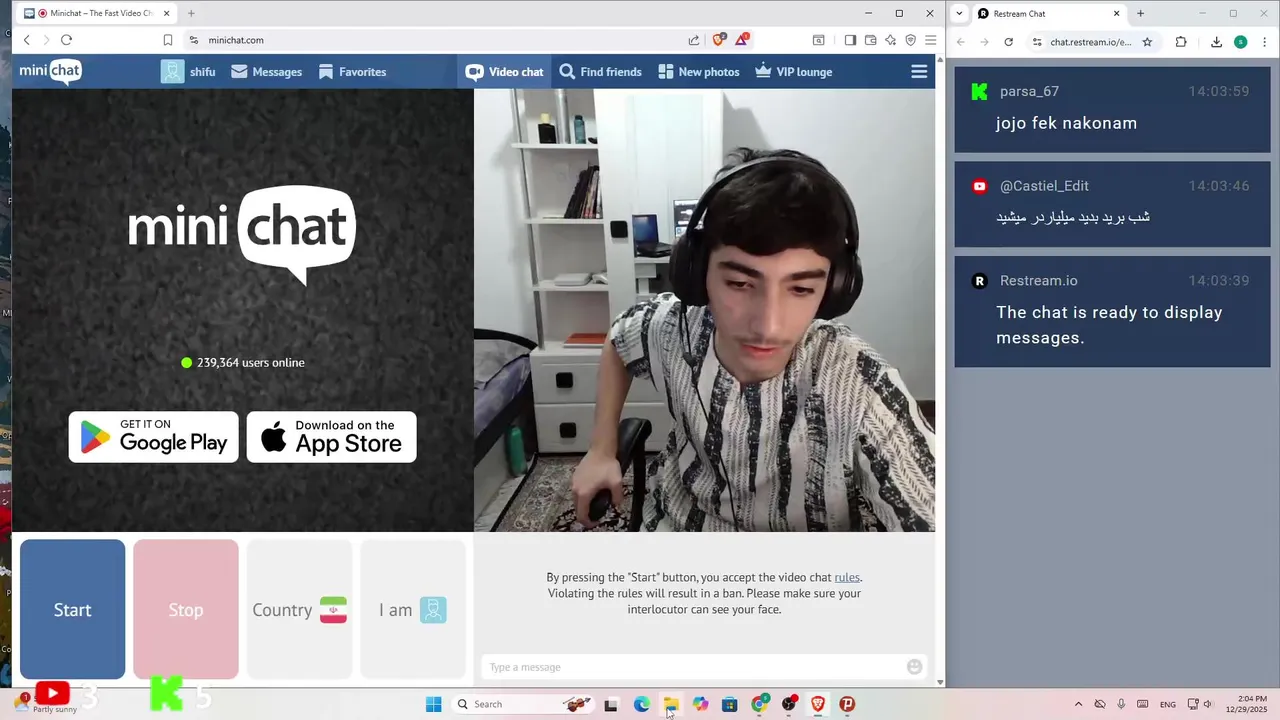Viewport: 1280px width, 720px height.
Task: Open Chrome profile avatar S
Action: pyautogui.click(x=1240, y=42)
